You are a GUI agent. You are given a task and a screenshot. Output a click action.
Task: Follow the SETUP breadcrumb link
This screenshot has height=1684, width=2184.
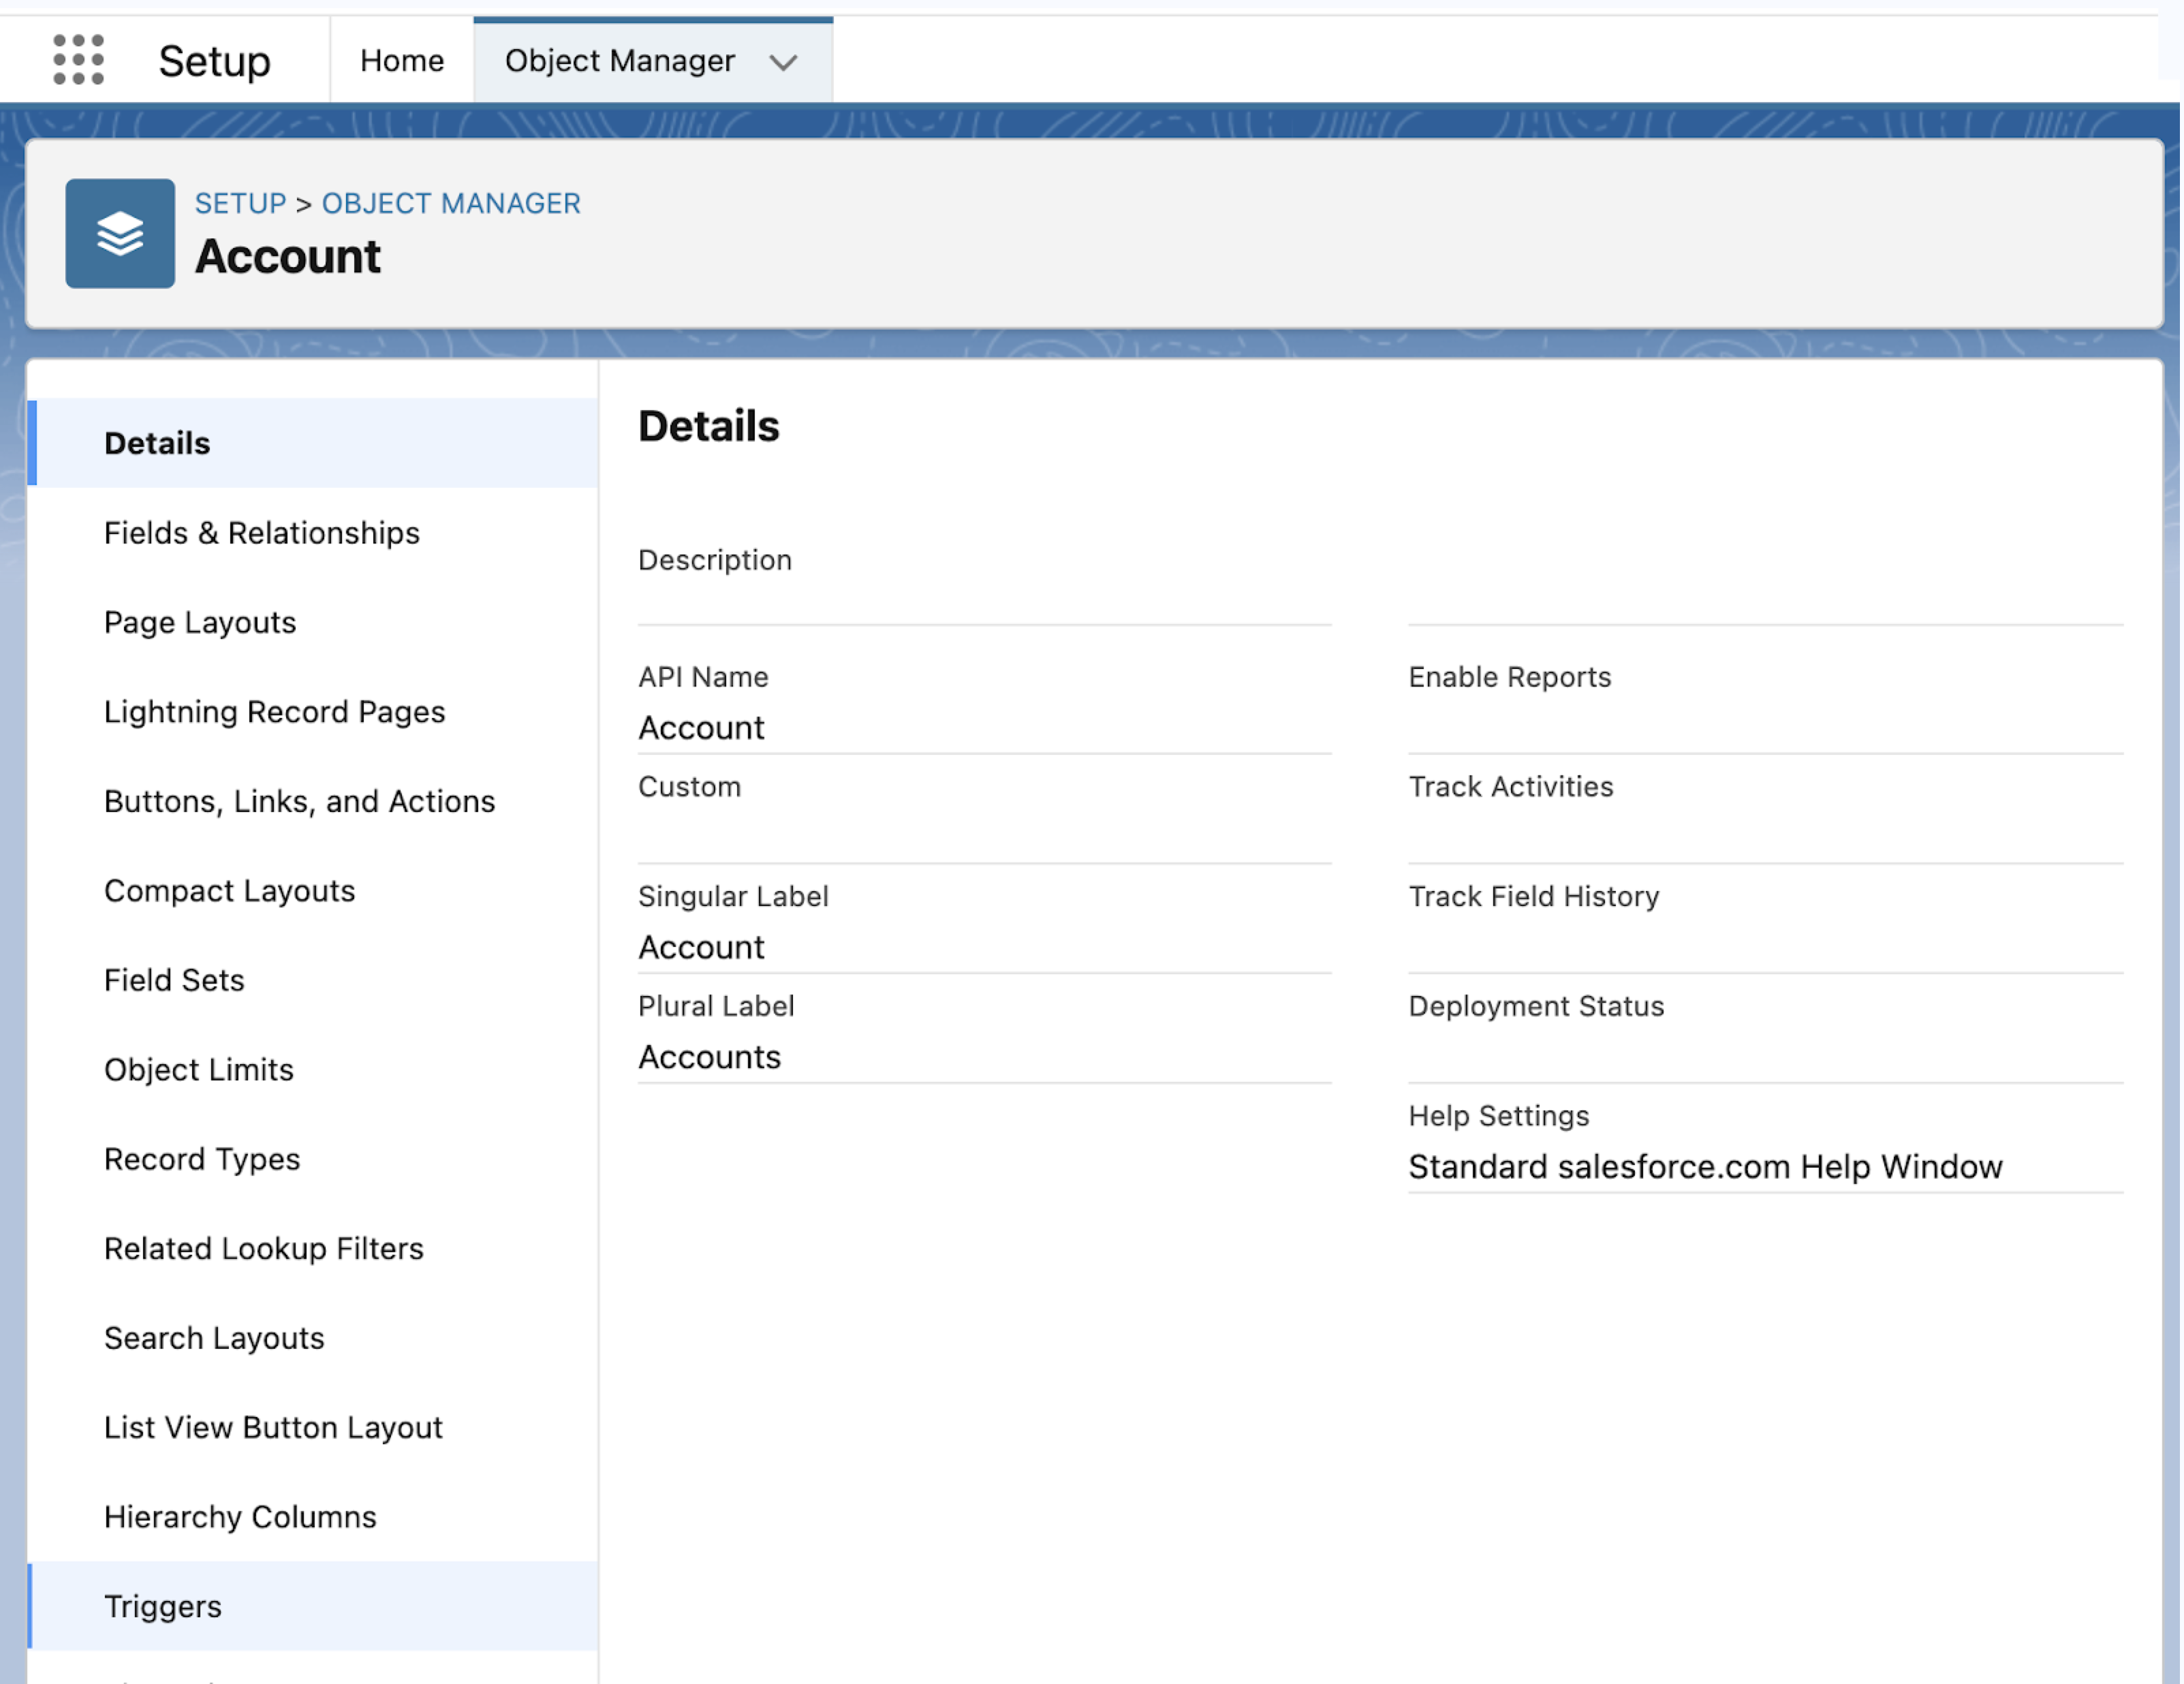240,203
